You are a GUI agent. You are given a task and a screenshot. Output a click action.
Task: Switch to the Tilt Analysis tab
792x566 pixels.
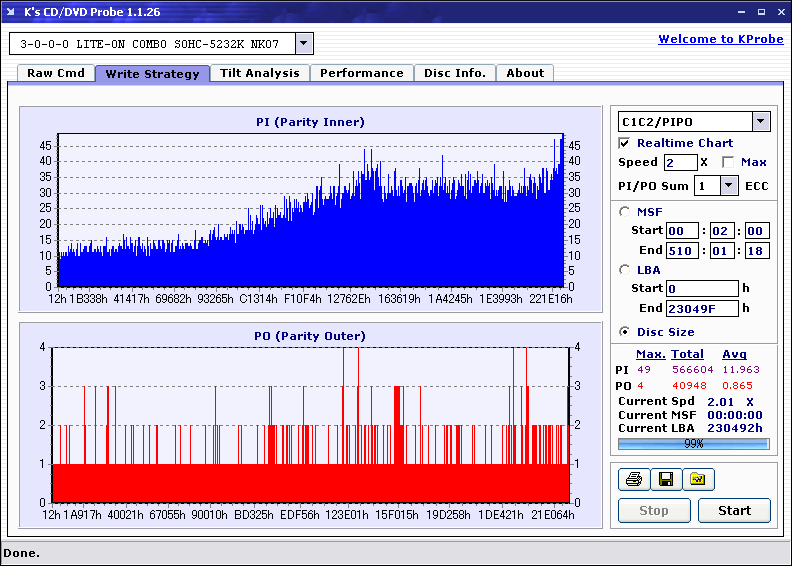pos(260,73)
